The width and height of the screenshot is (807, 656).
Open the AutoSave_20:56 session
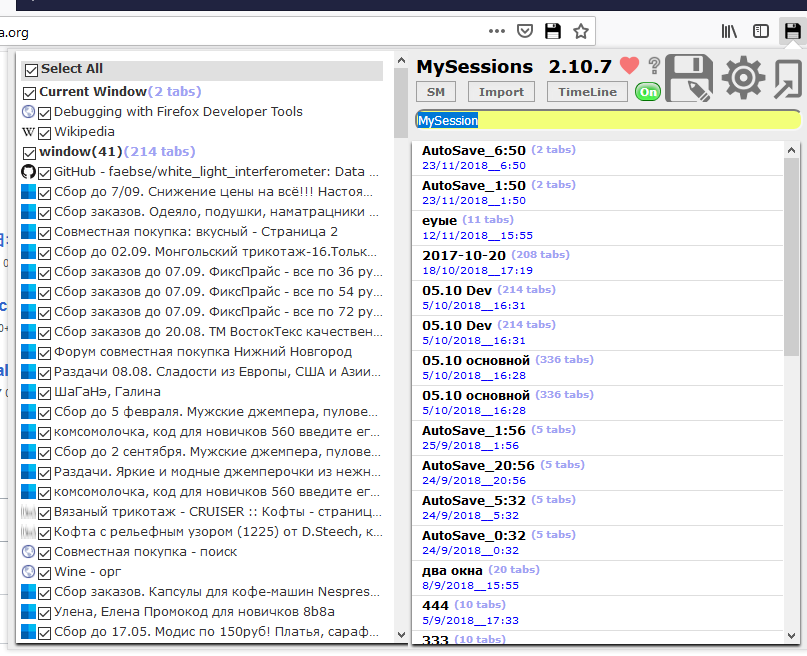[598, 473]
